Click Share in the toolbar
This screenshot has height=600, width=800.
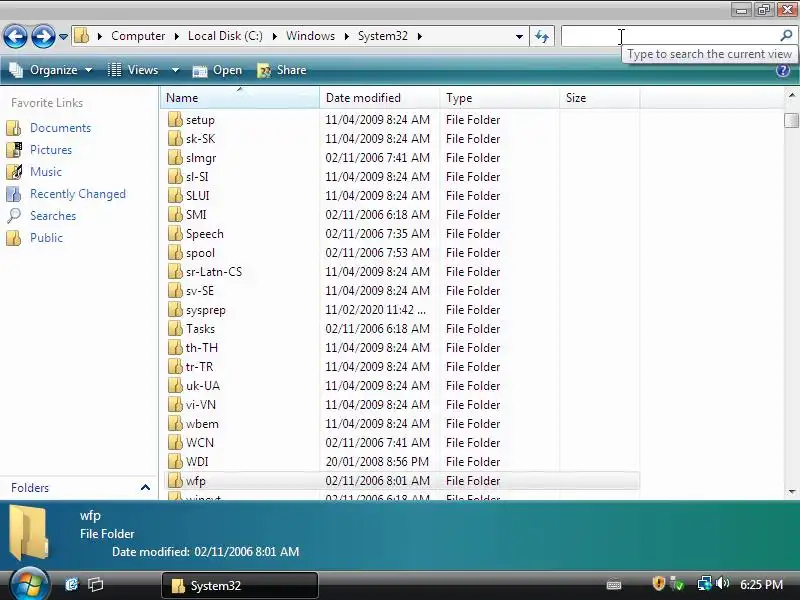(x=282, y=70)
